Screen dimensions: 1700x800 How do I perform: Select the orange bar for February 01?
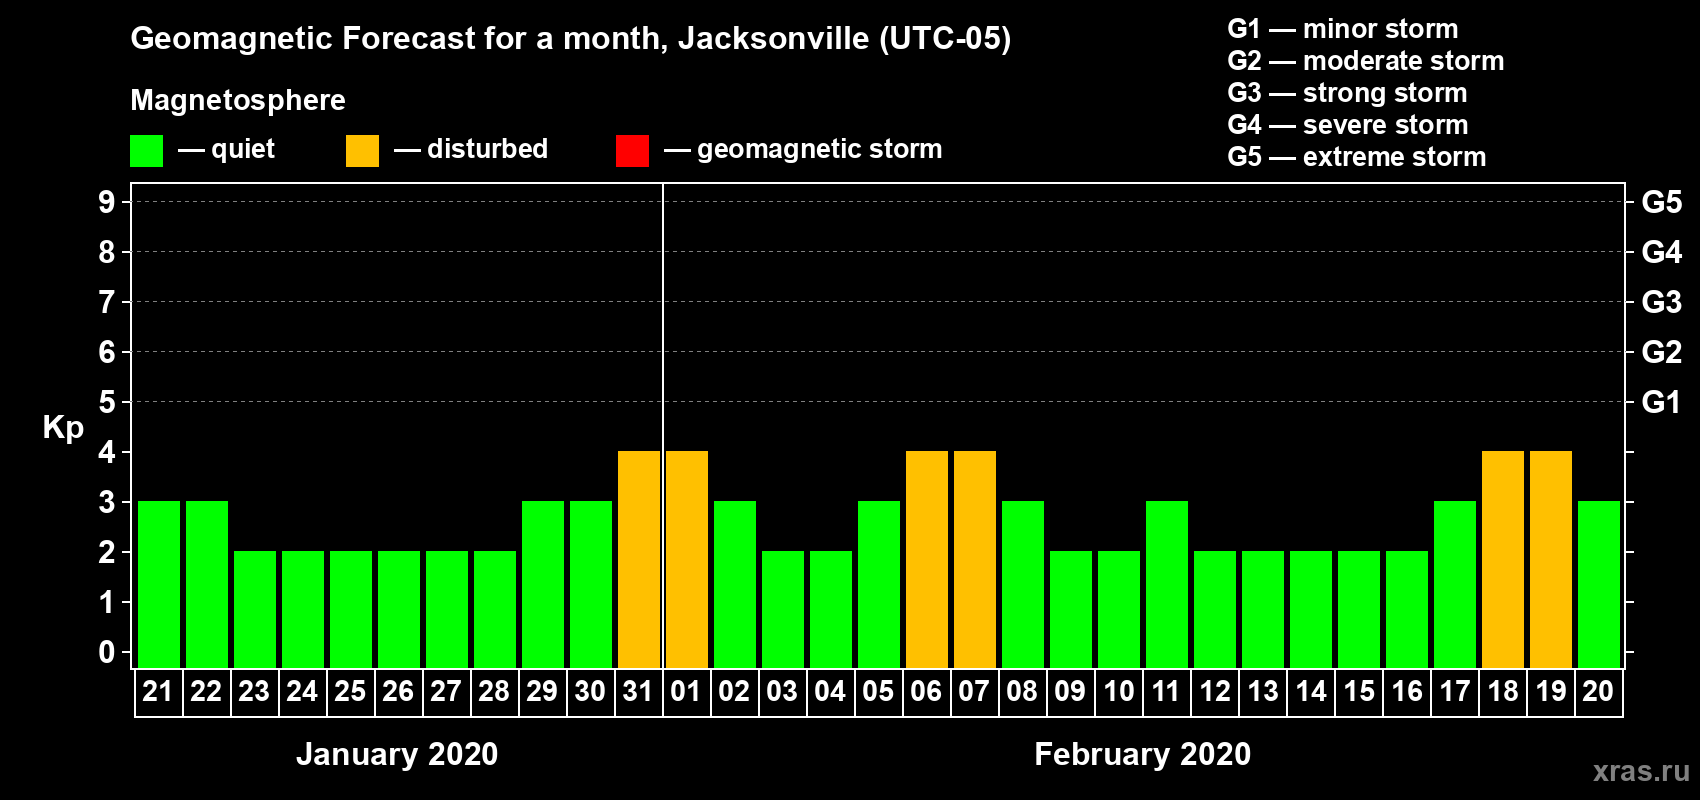(687, 560)
